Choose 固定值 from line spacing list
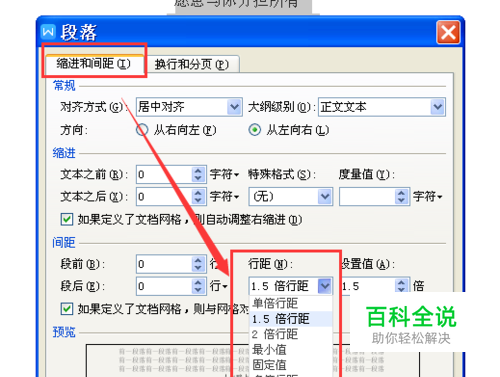Viewport: 500px width, 377px height. coord(291,365)
